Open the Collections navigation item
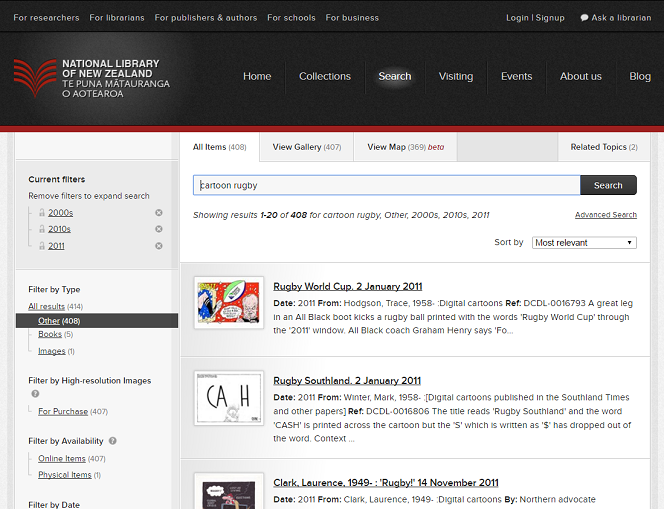Screen dimensions: 664x509 (x=325, y=77)
